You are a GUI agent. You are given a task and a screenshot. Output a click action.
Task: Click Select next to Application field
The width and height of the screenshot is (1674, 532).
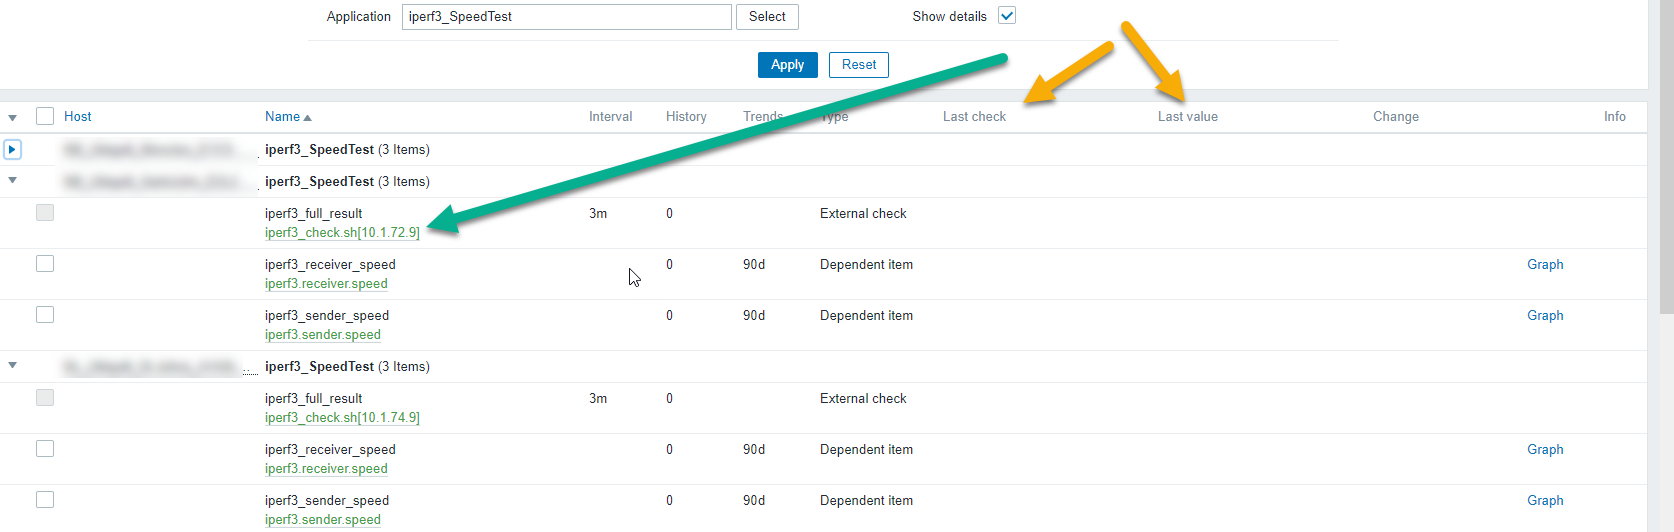point(767,17)
